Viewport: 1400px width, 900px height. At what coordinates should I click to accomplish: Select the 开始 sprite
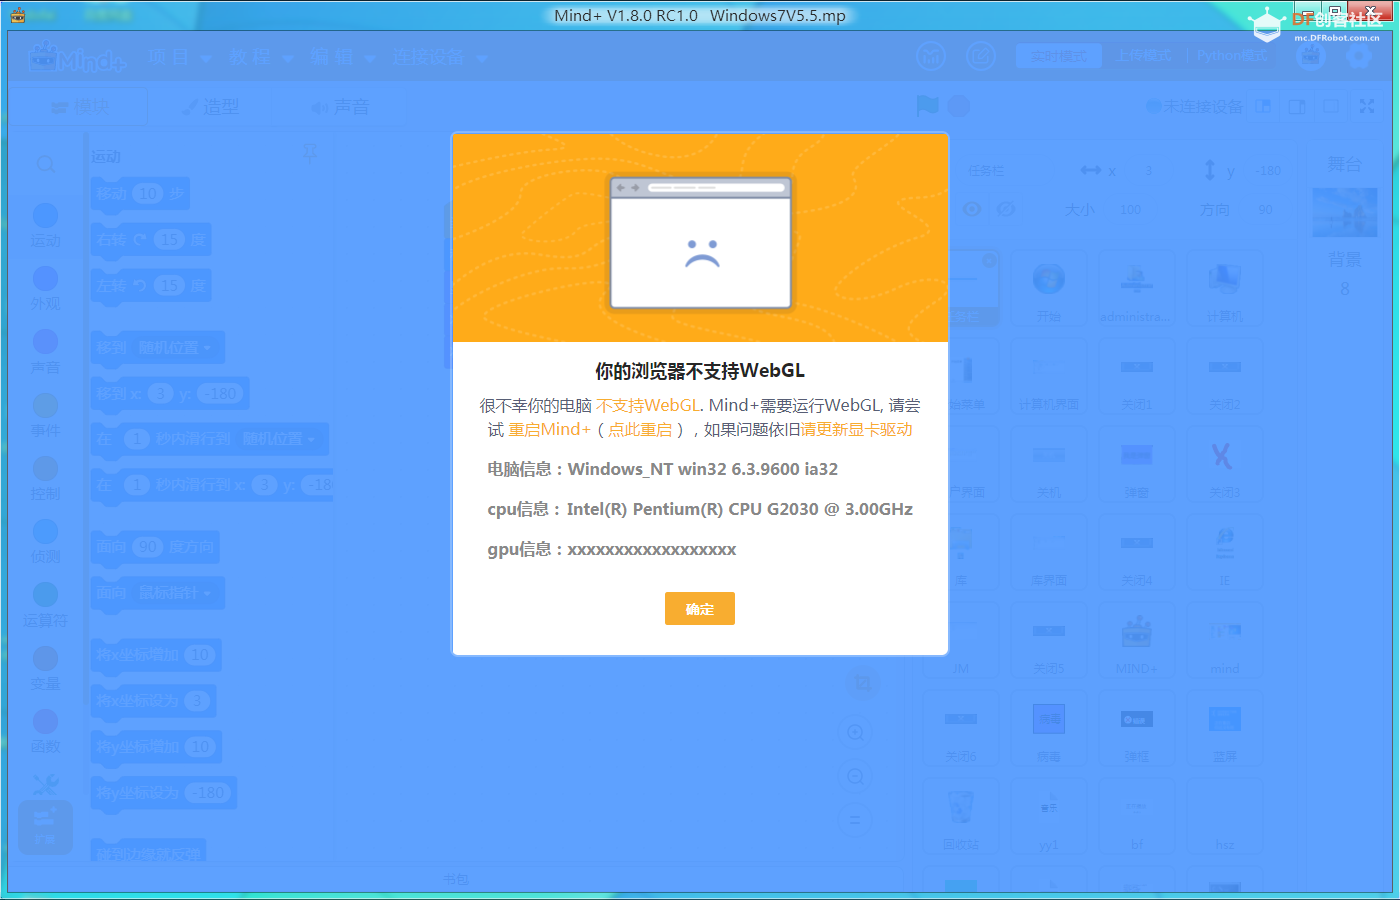tap(1049, 289)
